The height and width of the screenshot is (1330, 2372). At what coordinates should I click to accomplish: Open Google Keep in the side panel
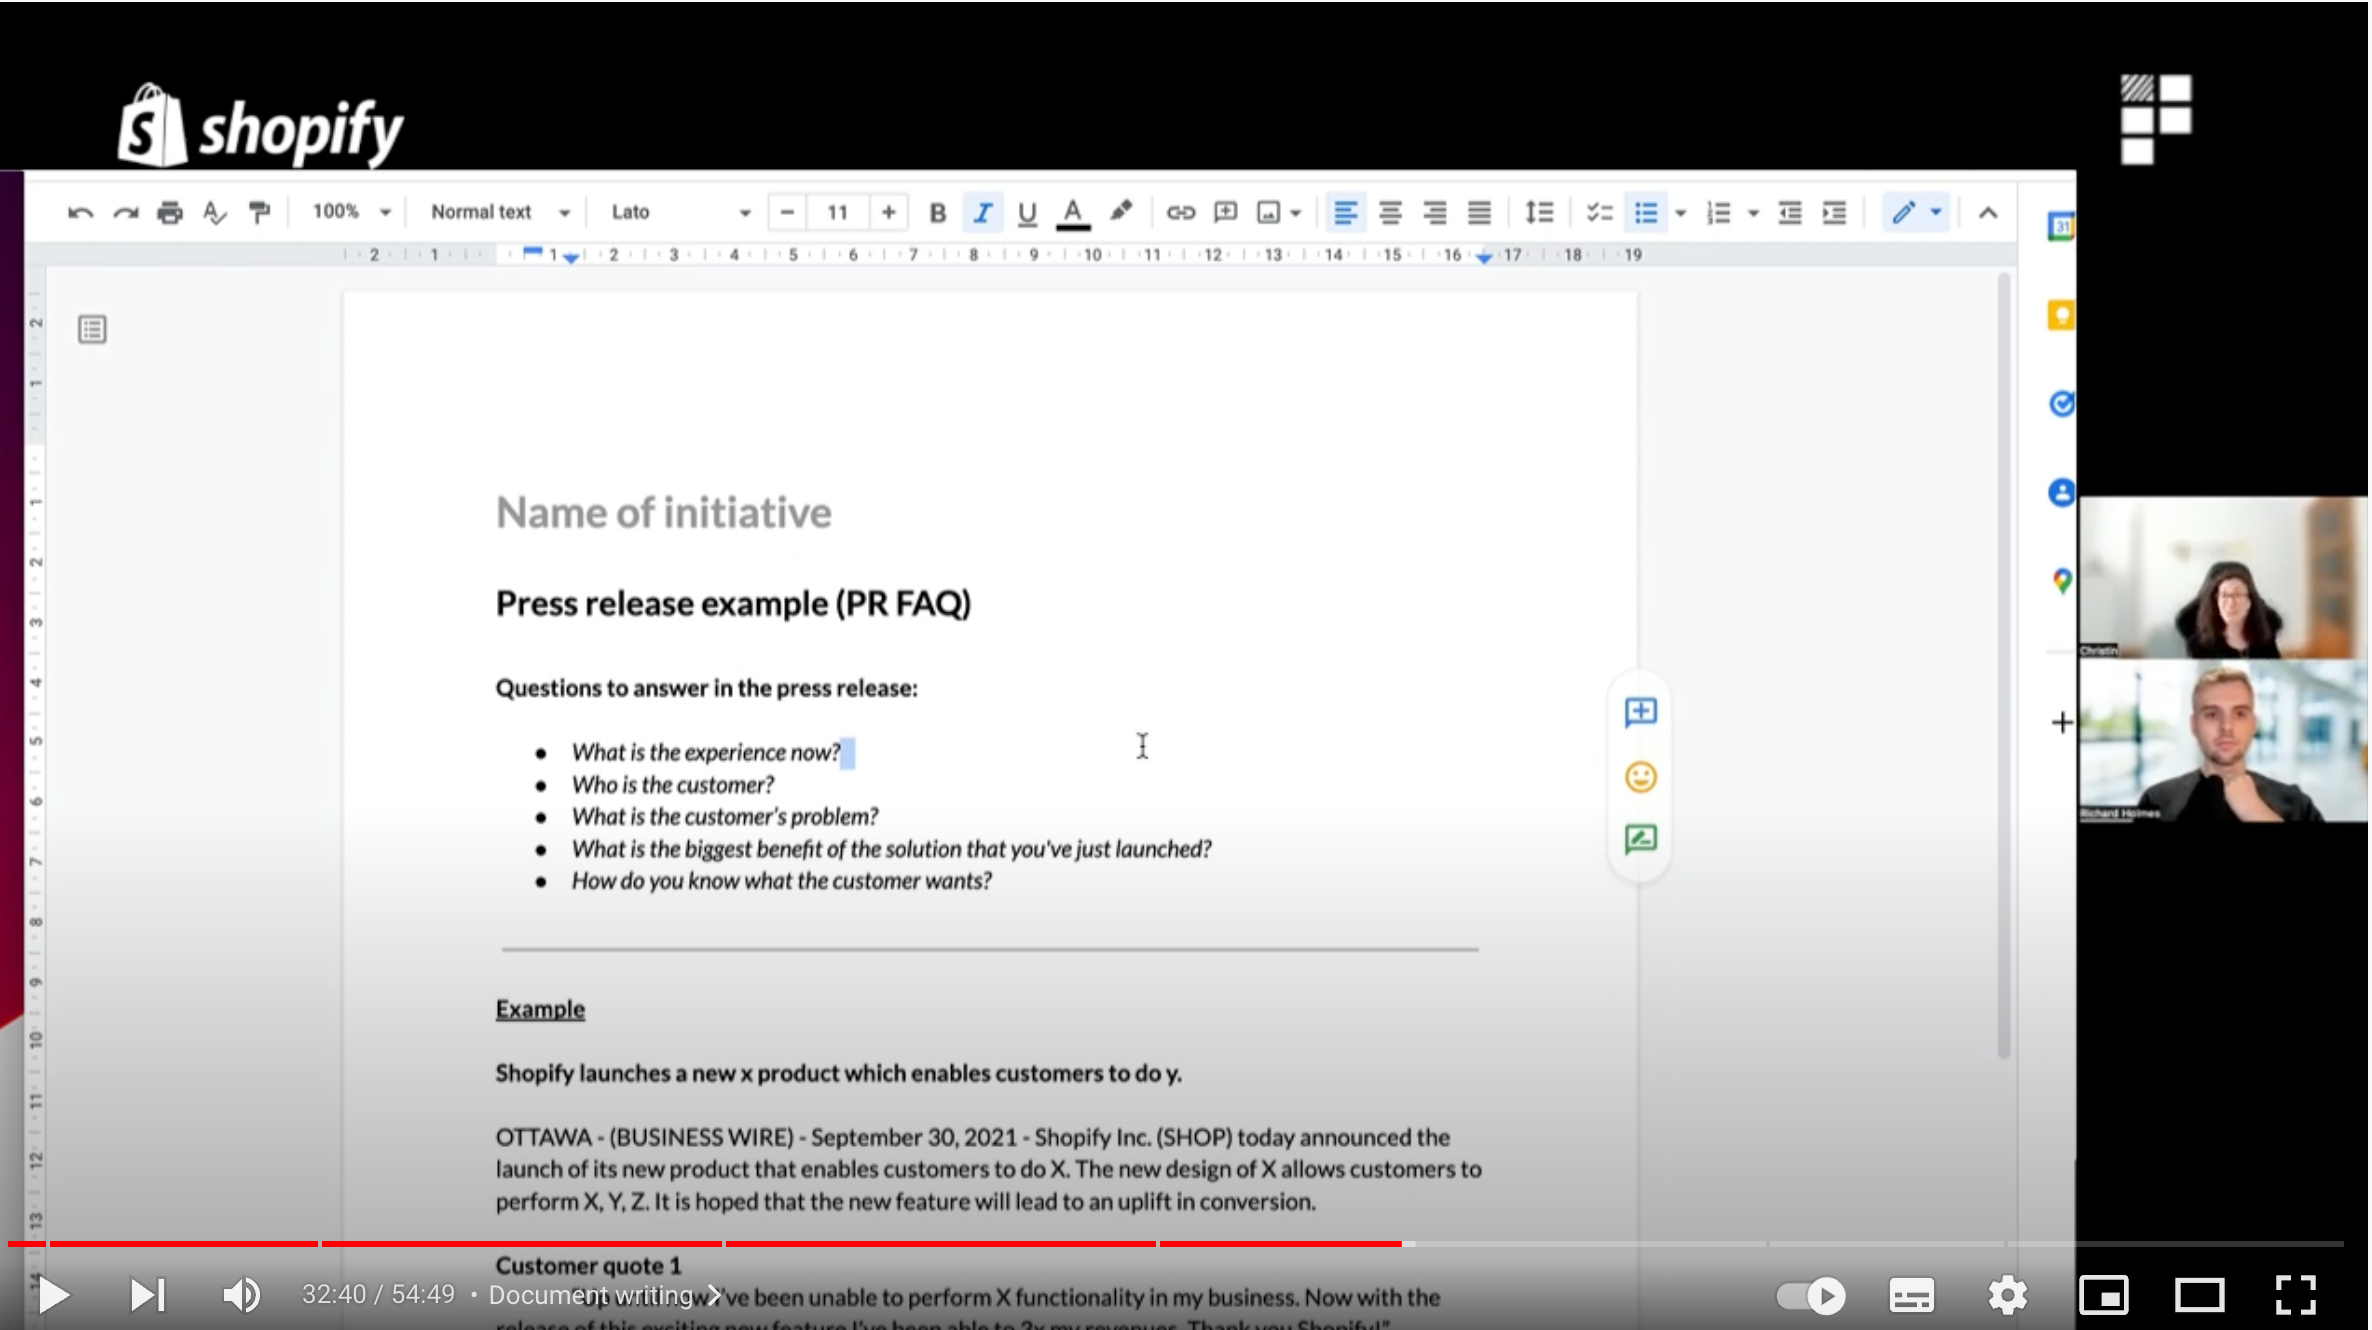(2062, 316)
